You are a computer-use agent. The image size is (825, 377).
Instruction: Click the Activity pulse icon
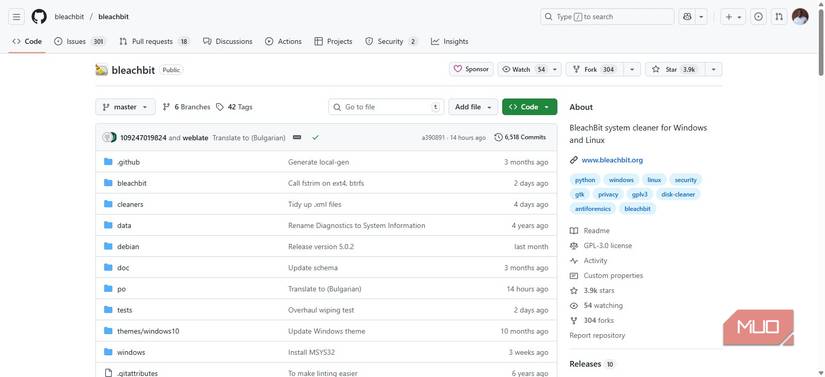pyautogui.click(x=574, y=261)
